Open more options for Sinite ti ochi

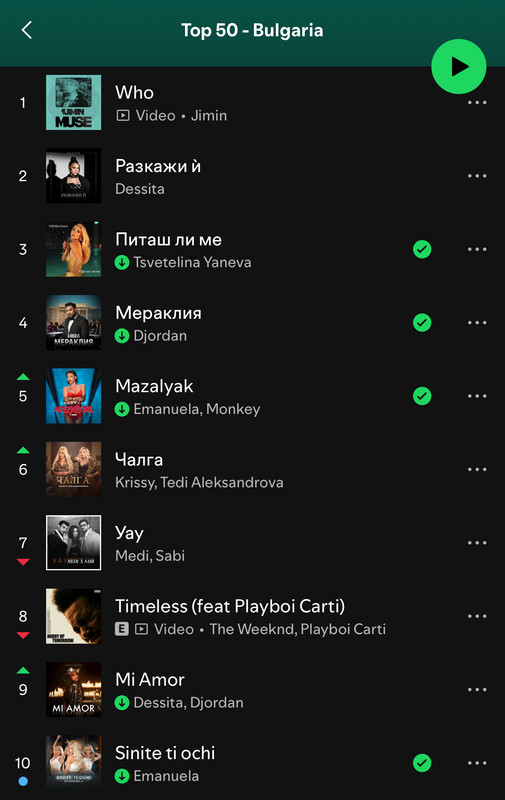tap(477, 763)
